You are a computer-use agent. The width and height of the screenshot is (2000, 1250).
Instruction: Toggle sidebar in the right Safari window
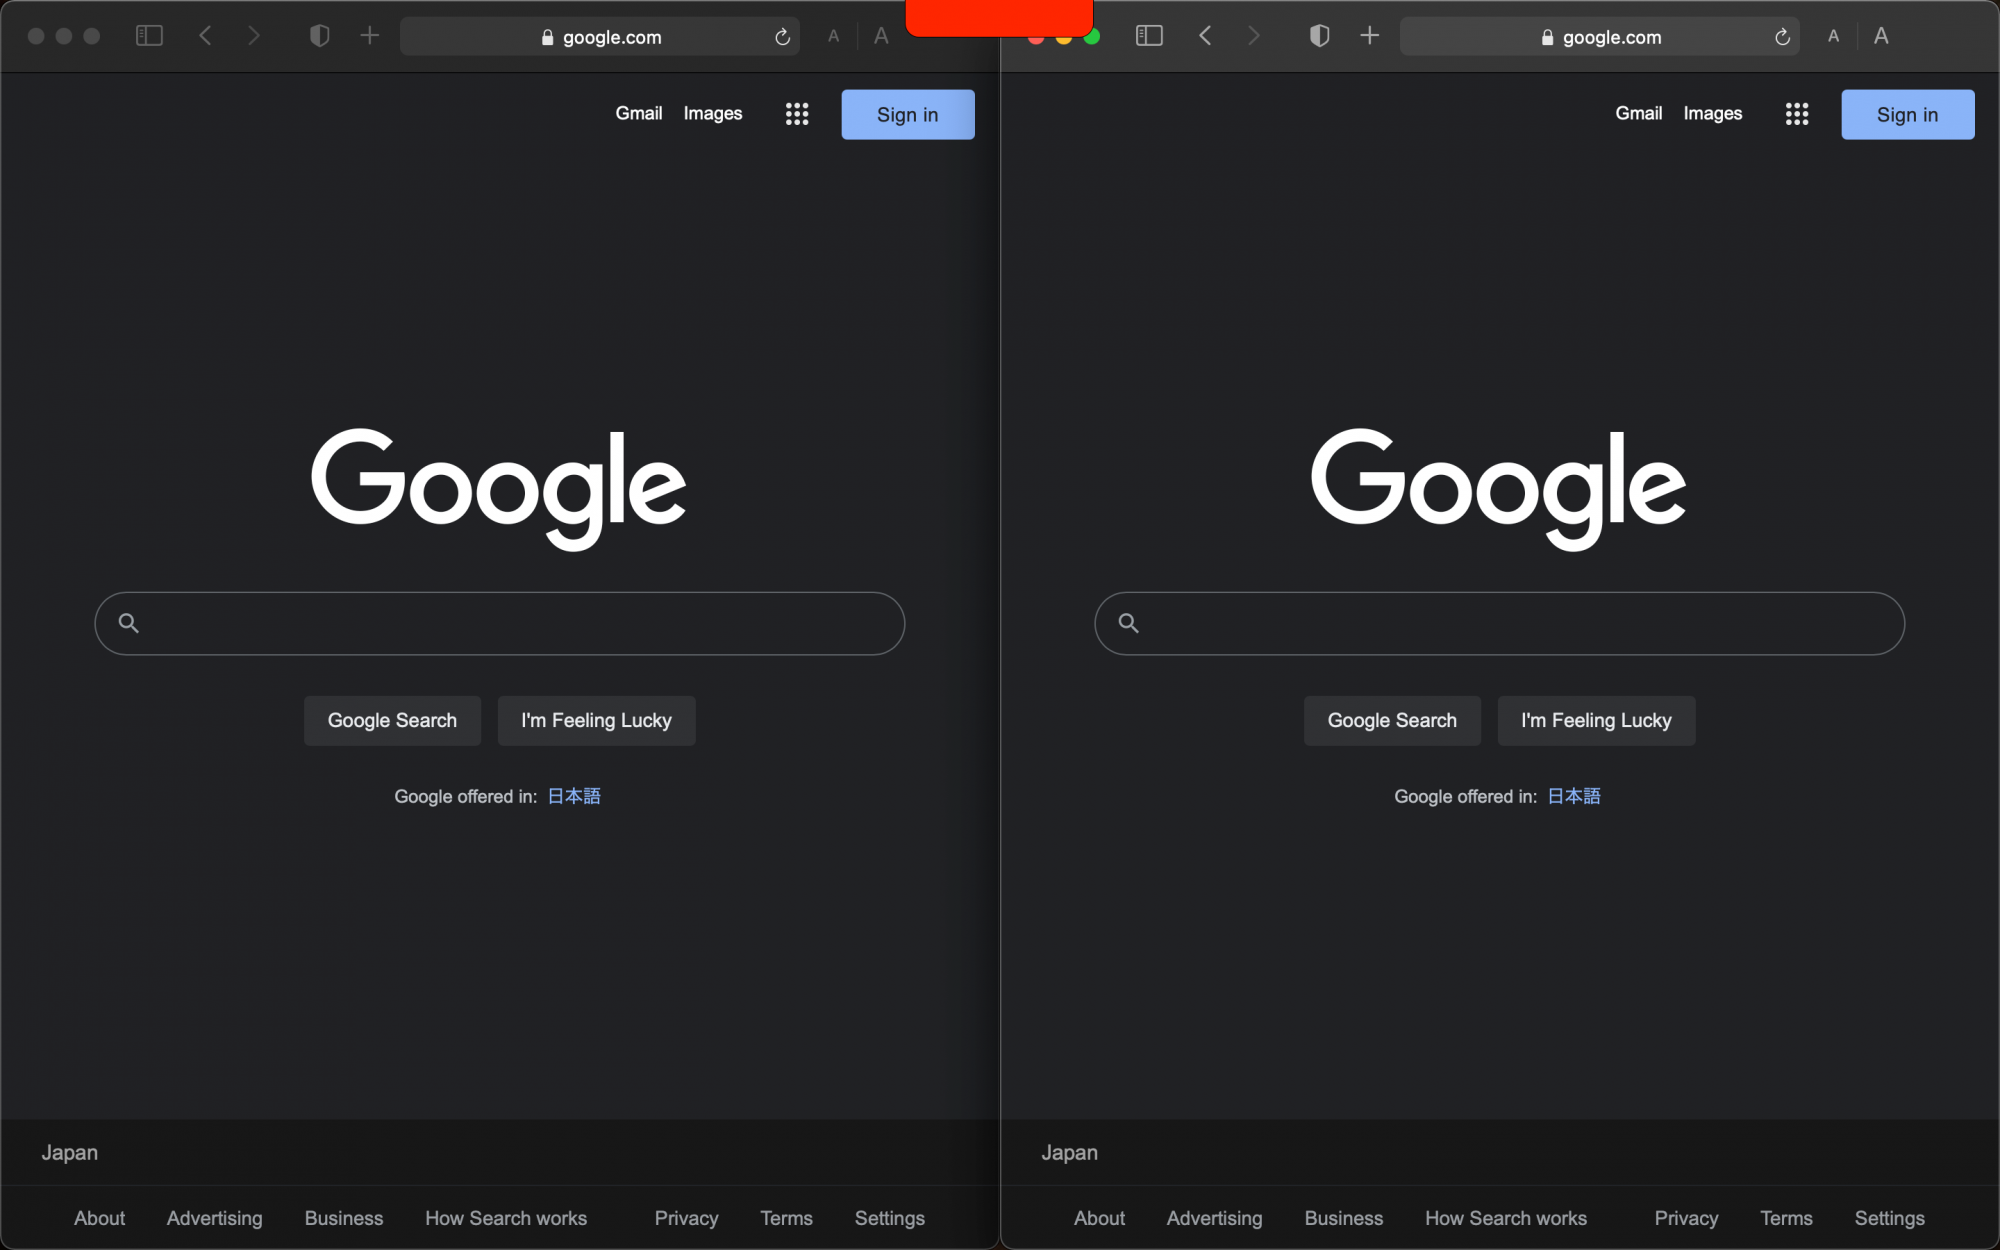point(1149,36)
